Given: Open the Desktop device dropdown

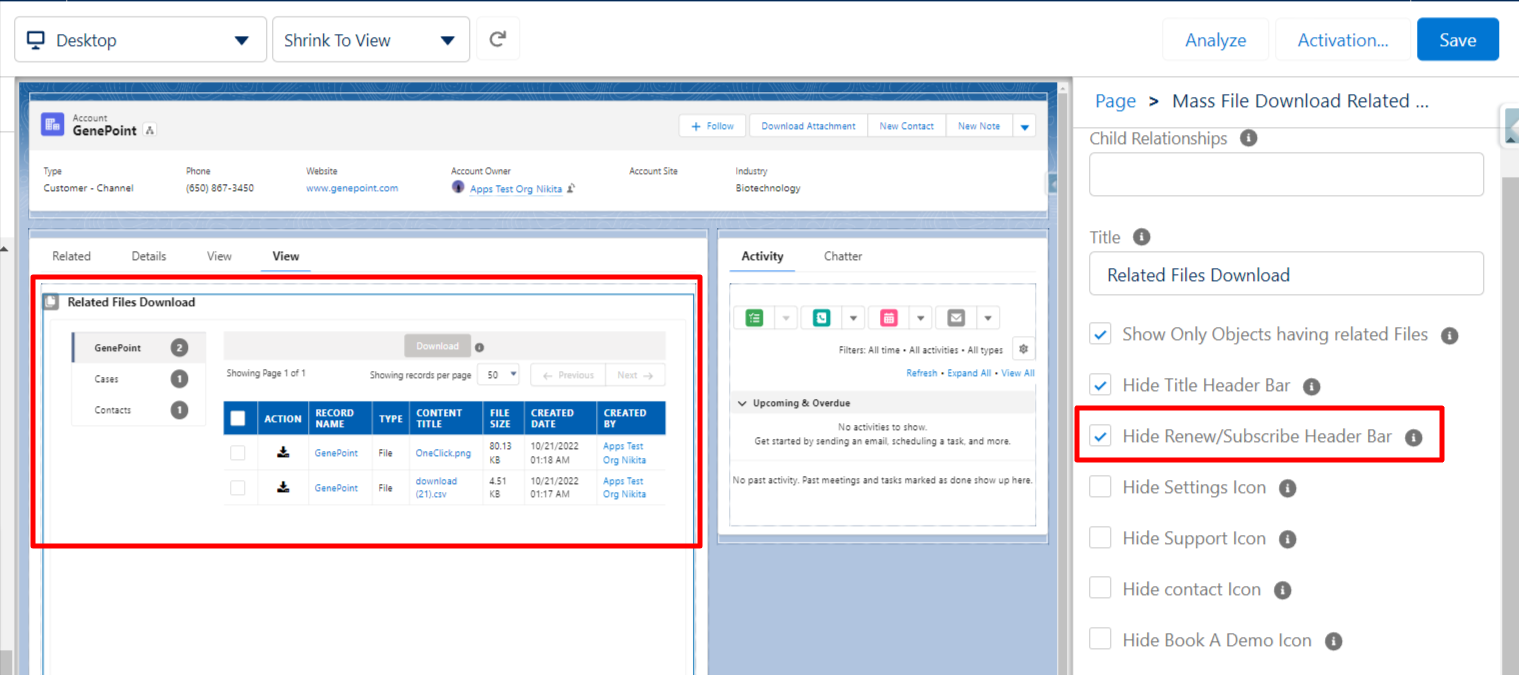Looking at the screenshot, I should pyautogui.click(x=141, y=40).
